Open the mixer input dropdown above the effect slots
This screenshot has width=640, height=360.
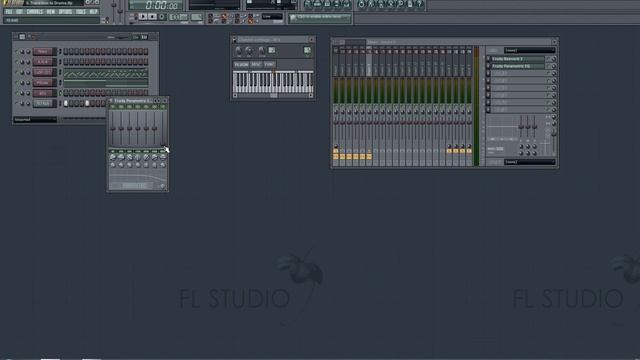coord(529,50)
